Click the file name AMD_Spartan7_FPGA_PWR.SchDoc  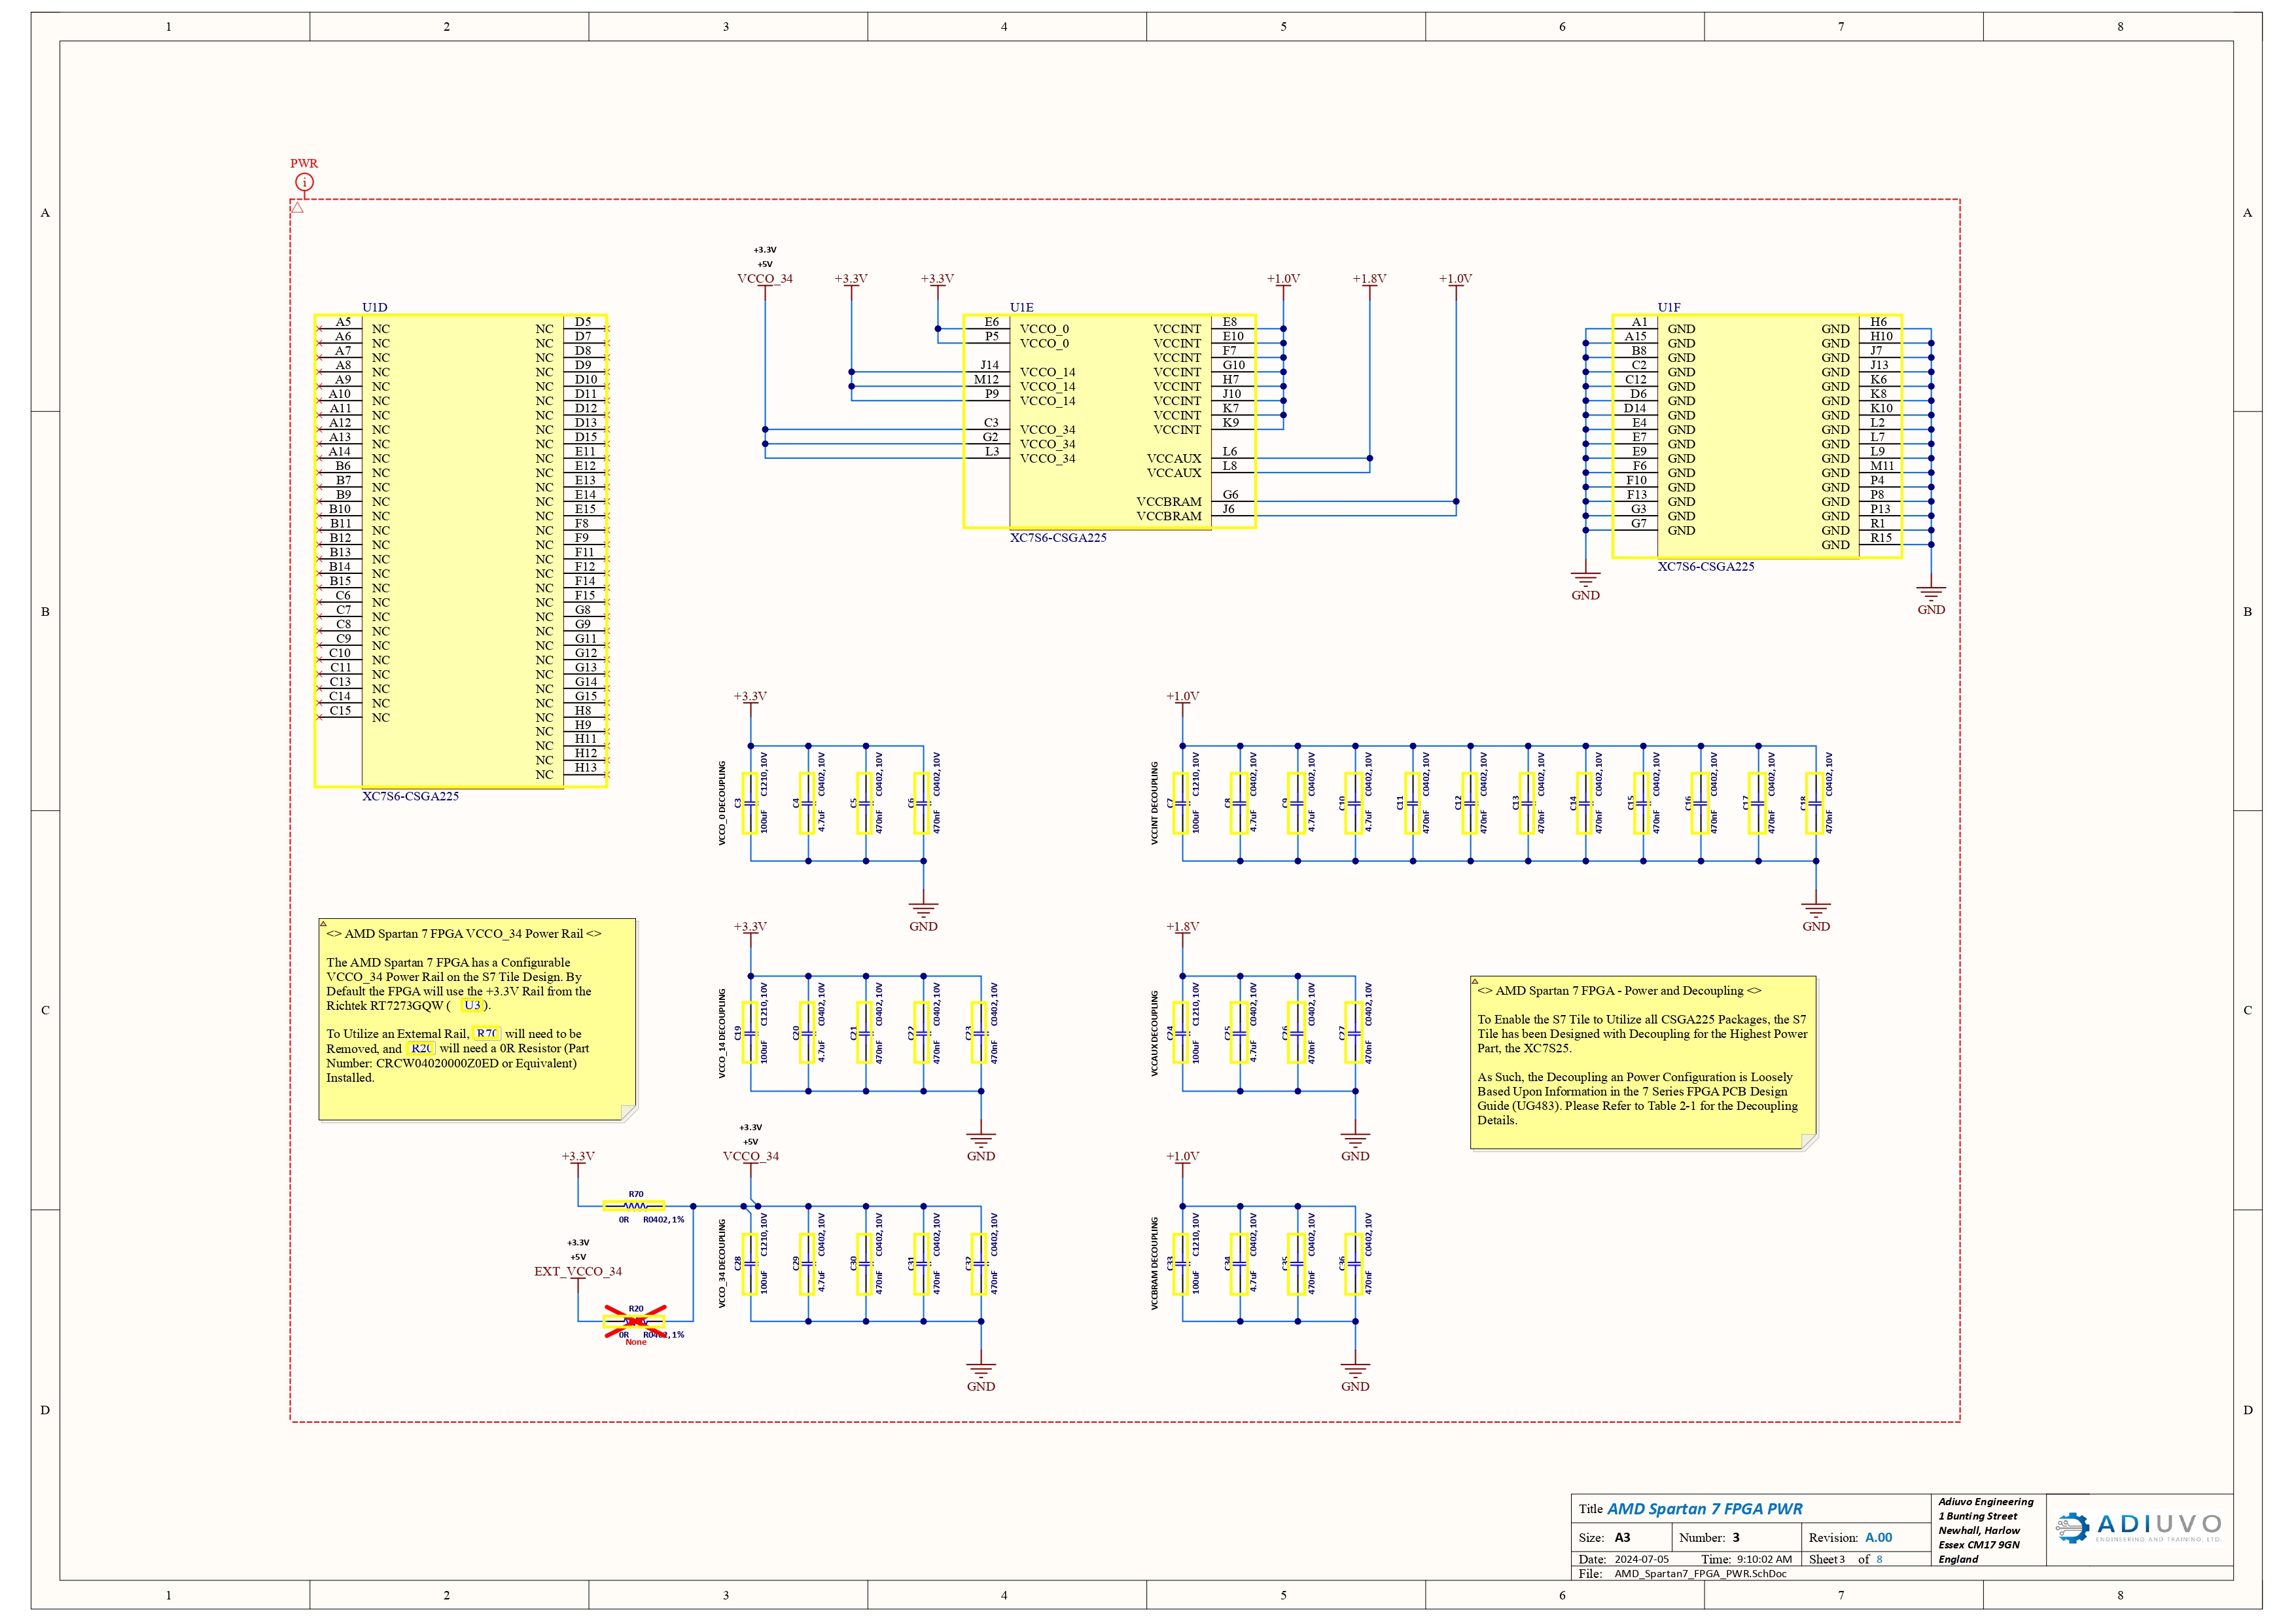[1700, 1574]
